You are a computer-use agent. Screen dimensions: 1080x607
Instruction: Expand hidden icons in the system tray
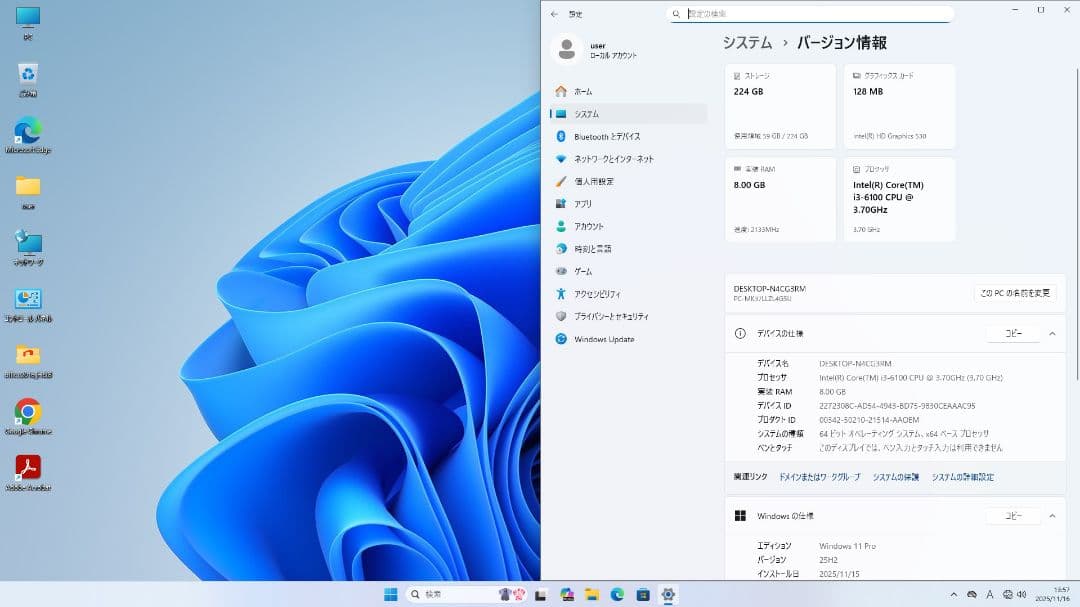coord(954,593)
